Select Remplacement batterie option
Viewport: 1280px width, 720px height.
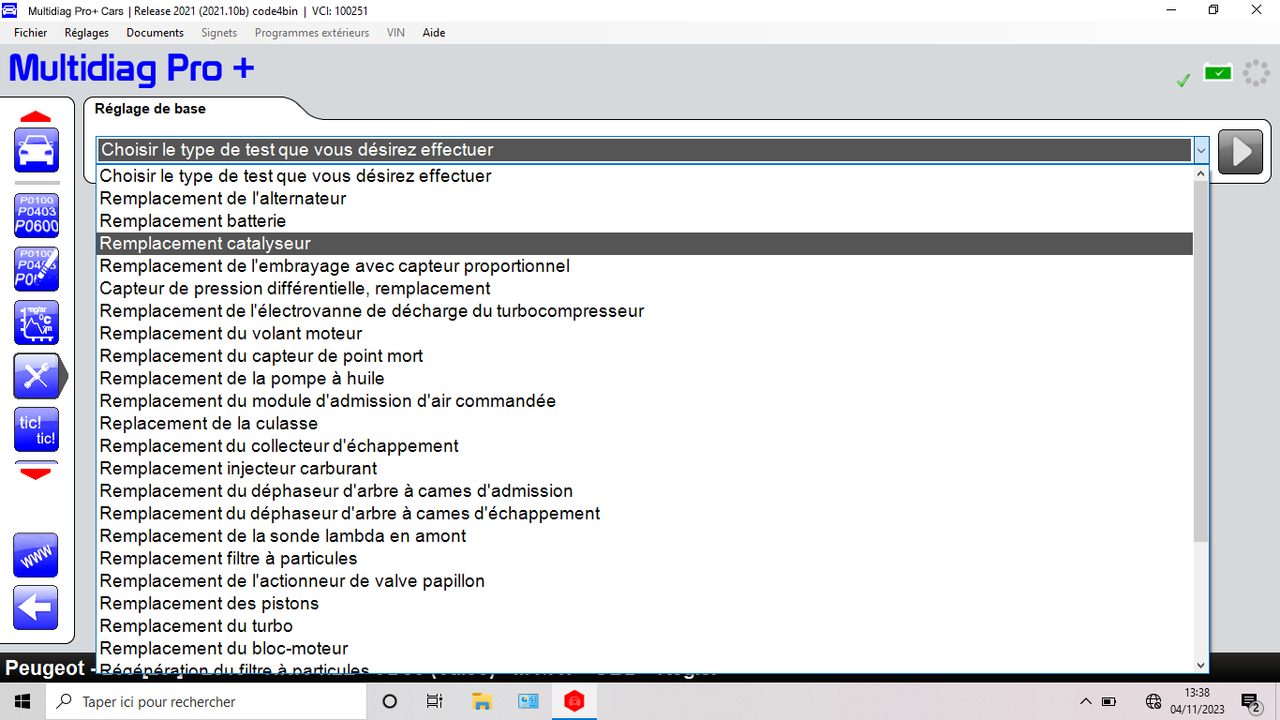click(645, 221)
